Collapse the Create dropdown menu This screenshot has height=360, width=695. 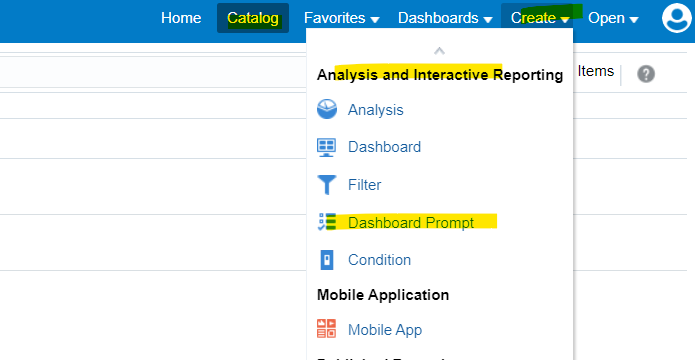tap(540, 18)
